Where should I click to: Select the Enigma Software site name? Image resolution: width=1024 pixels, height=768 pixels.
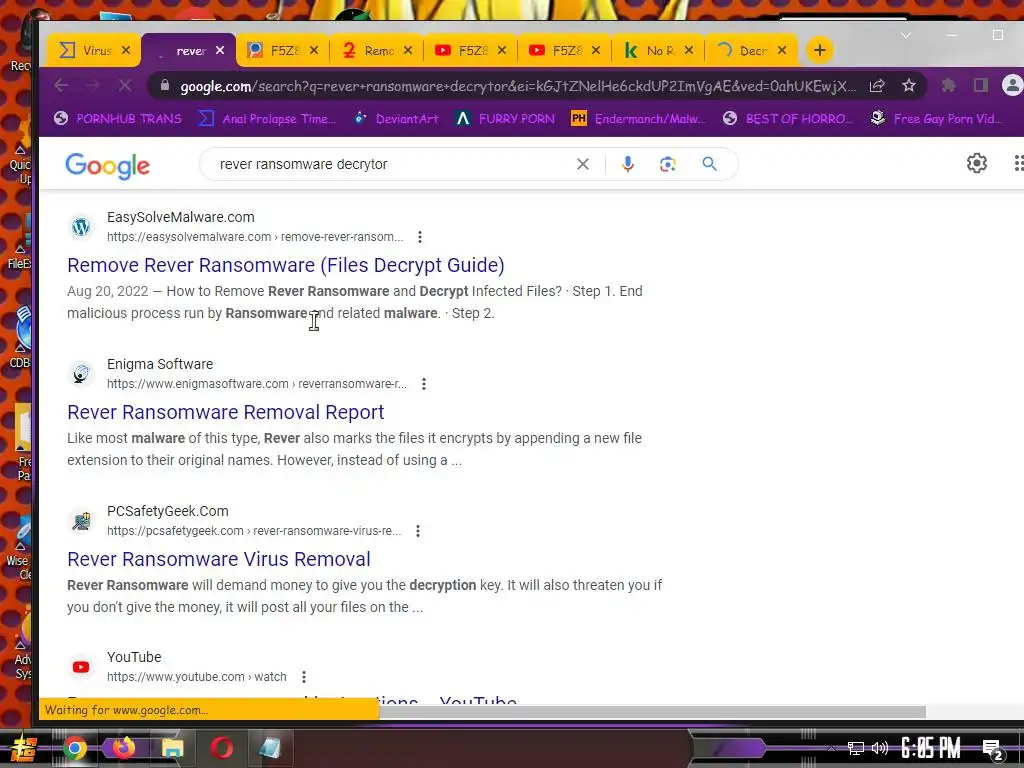pos(160,364)
